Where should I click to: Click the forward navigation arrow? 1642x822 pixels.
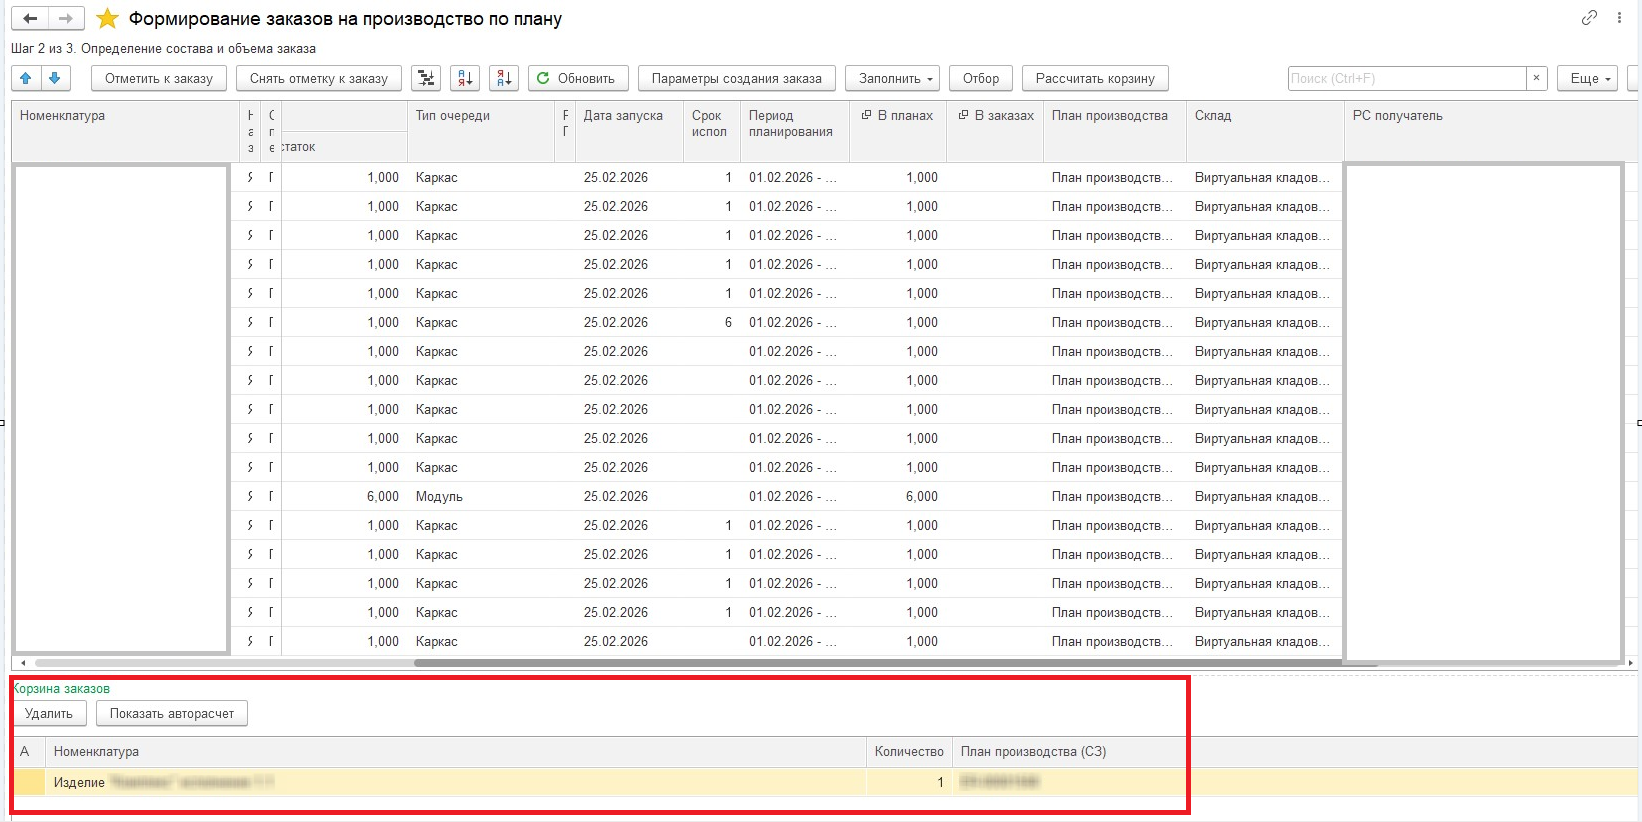pyautogui.click(x=65, y=19)
